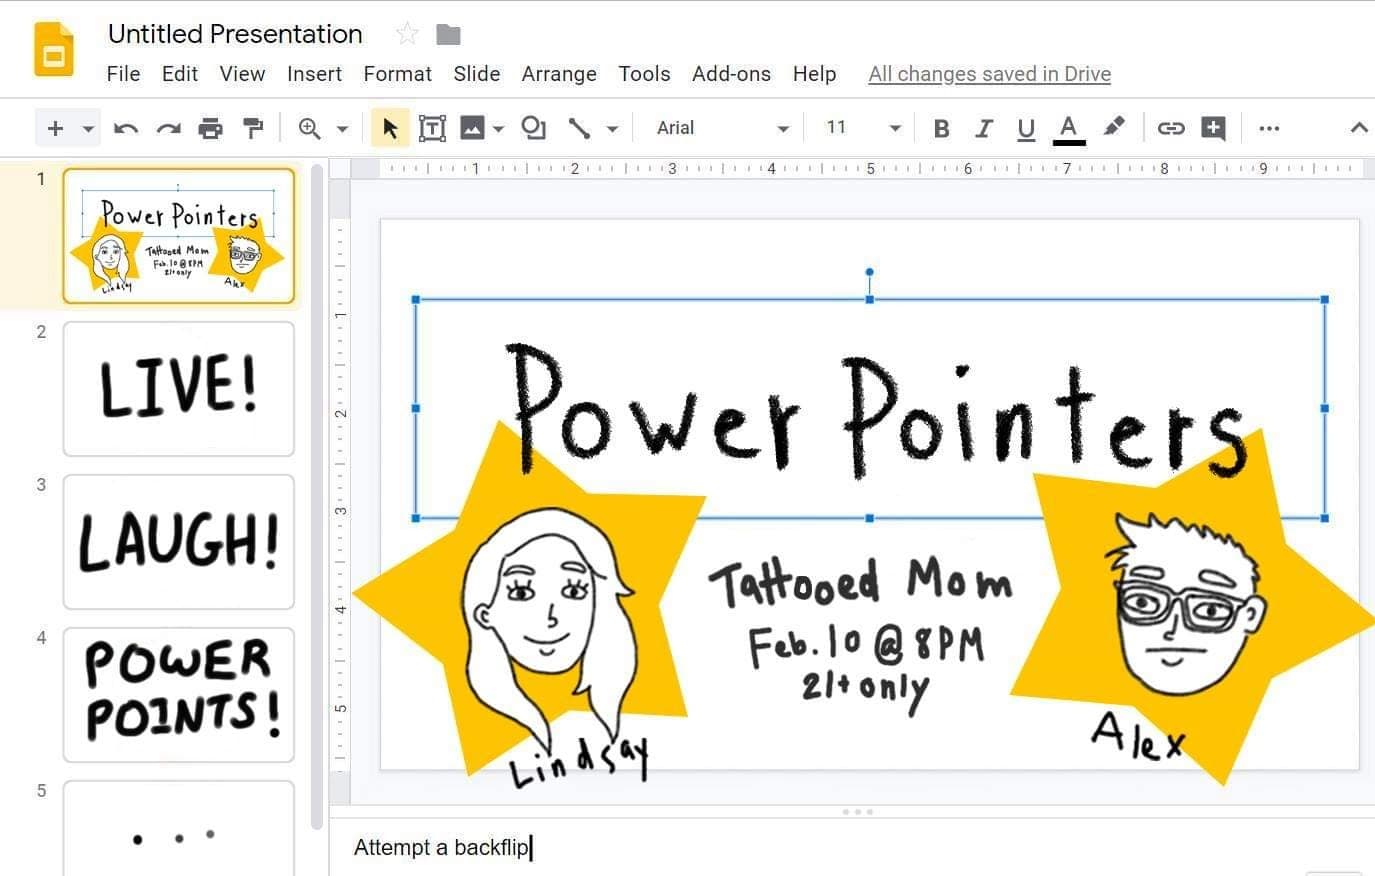Choose the Select arrow cursor tool
The height and width of the screenshot is (876, 1375).
(390, 128)
